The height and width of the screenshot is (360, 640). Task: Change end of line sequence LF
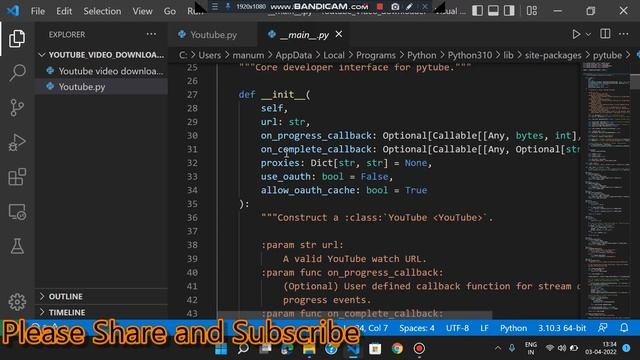tap(484, 328)
